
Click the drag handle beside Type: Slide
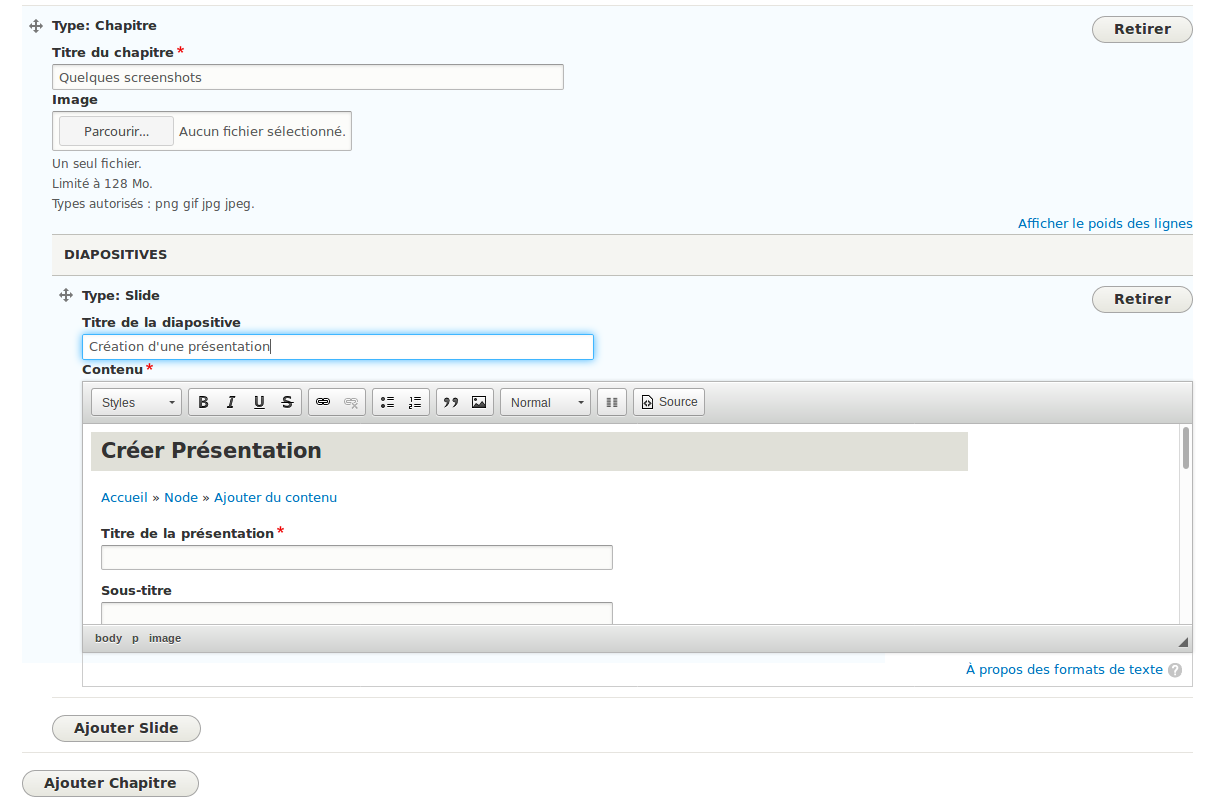pyautogui.click(x=67, y=296)
